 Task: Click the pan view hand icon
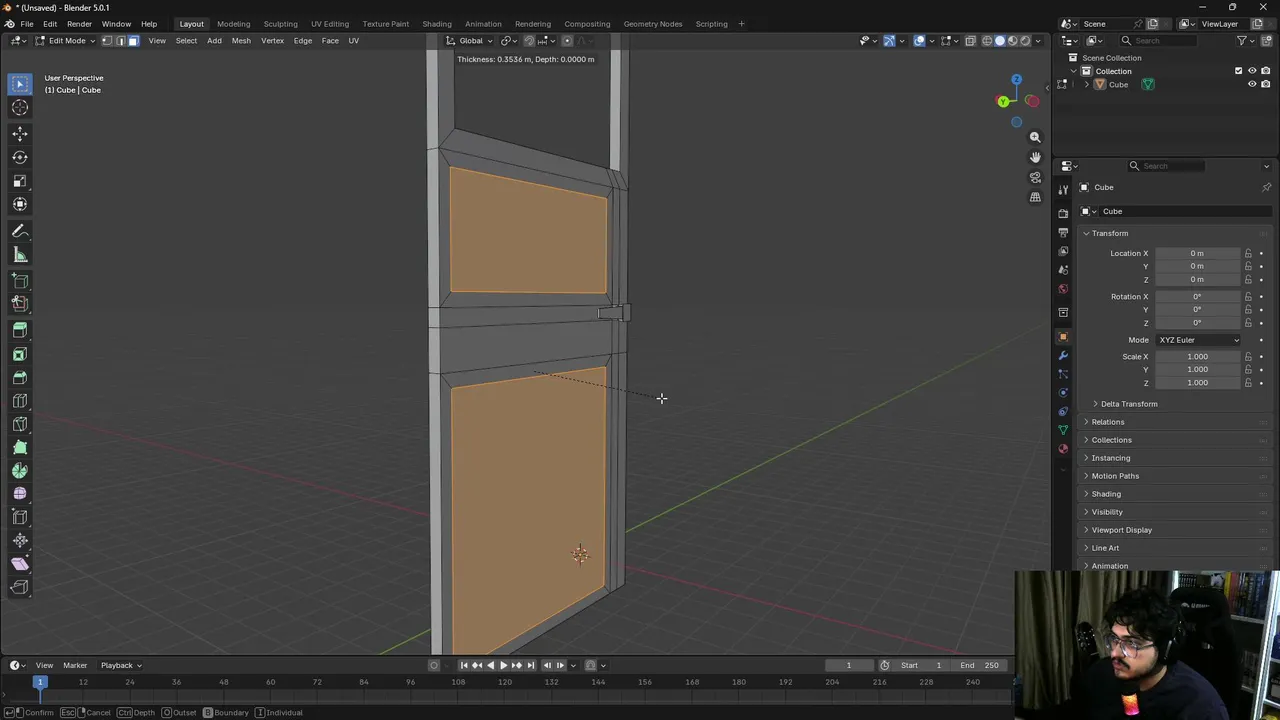tap(1035, 157)
